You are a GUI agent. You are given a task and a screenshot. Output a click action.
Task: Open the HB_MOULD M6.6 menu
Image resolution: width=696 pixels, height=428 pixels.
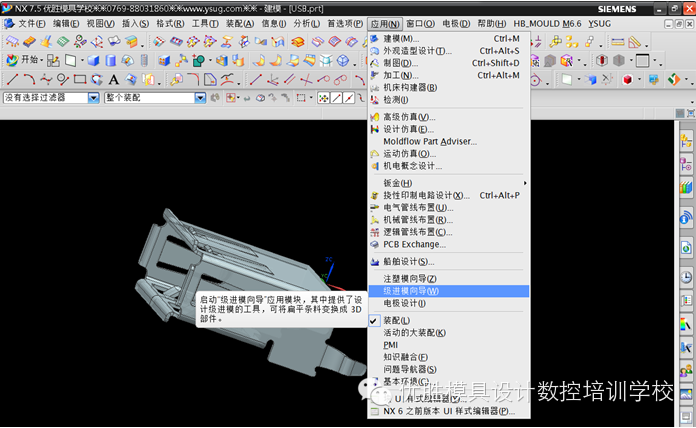click(x=547, y=24)
